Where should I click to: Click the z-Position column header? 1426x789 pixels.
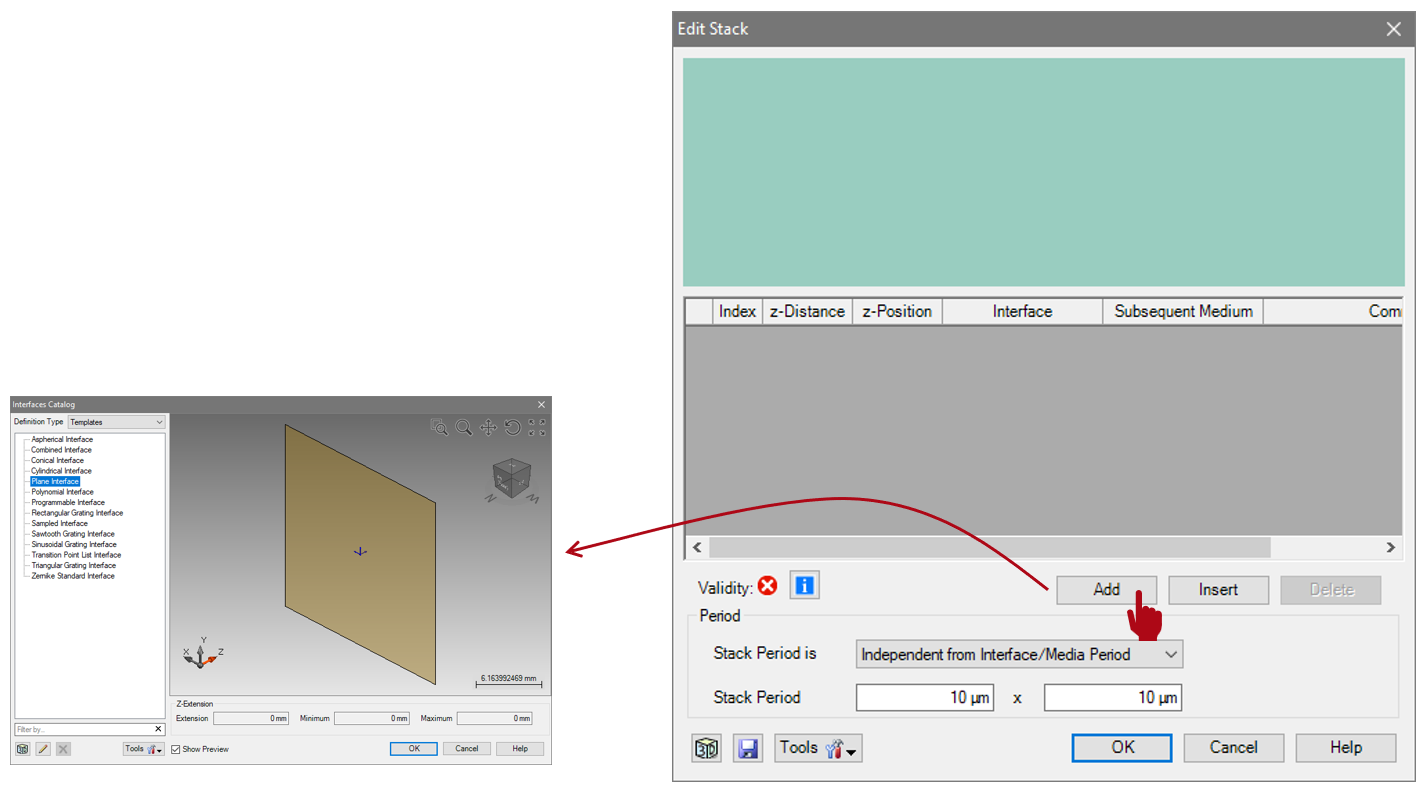click(x=897, y=311)
